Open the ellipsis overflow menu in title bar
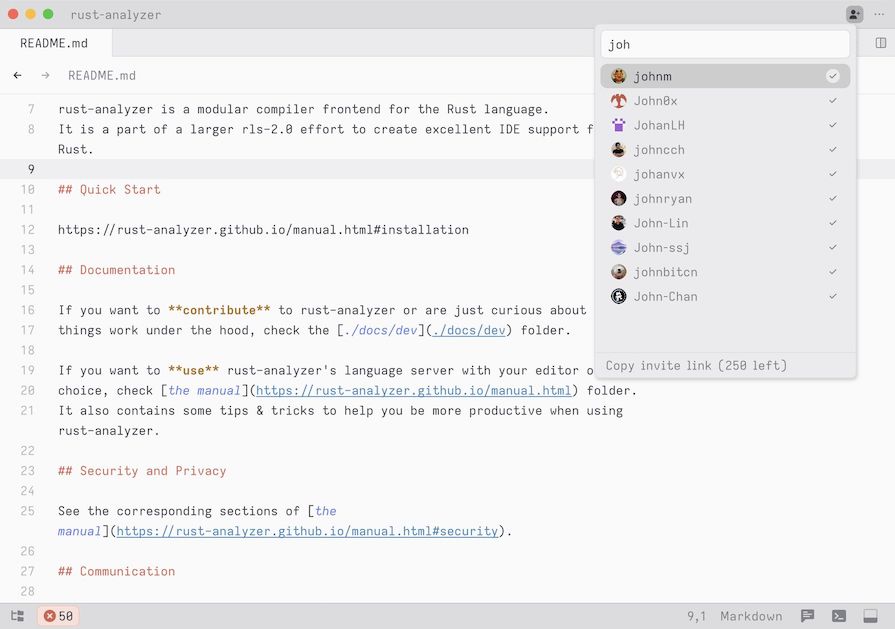Viewport: 895px width, 629px height. coord(879,14)
